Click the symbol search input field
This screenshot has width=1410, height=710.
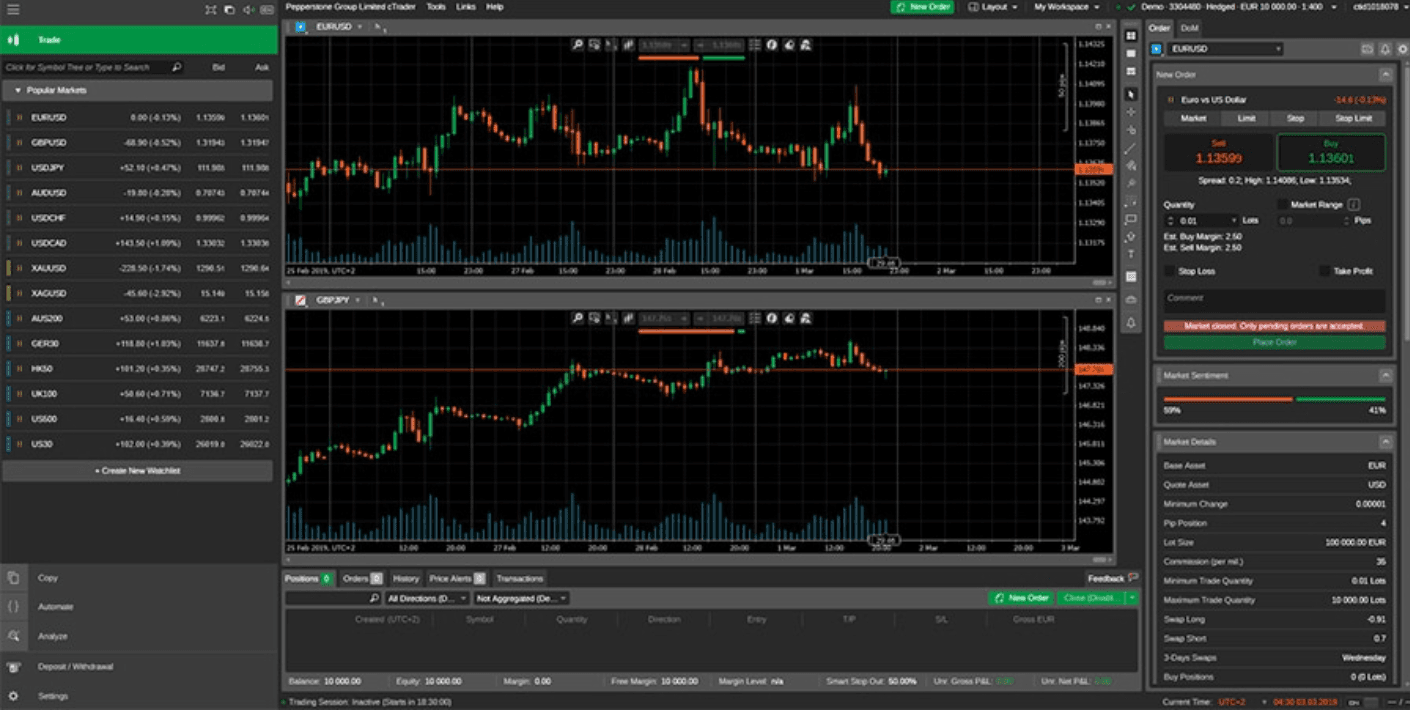pos(90,67)
